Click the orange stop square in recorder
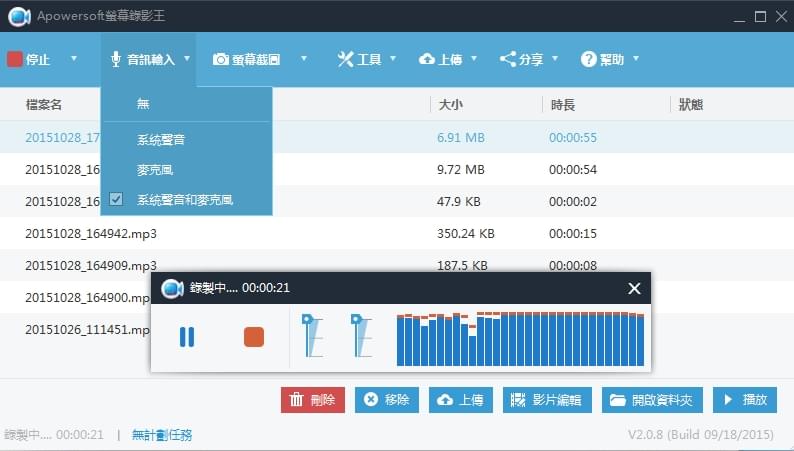Image resolution: width=794 pixels, height=451 pixels. 254,337
